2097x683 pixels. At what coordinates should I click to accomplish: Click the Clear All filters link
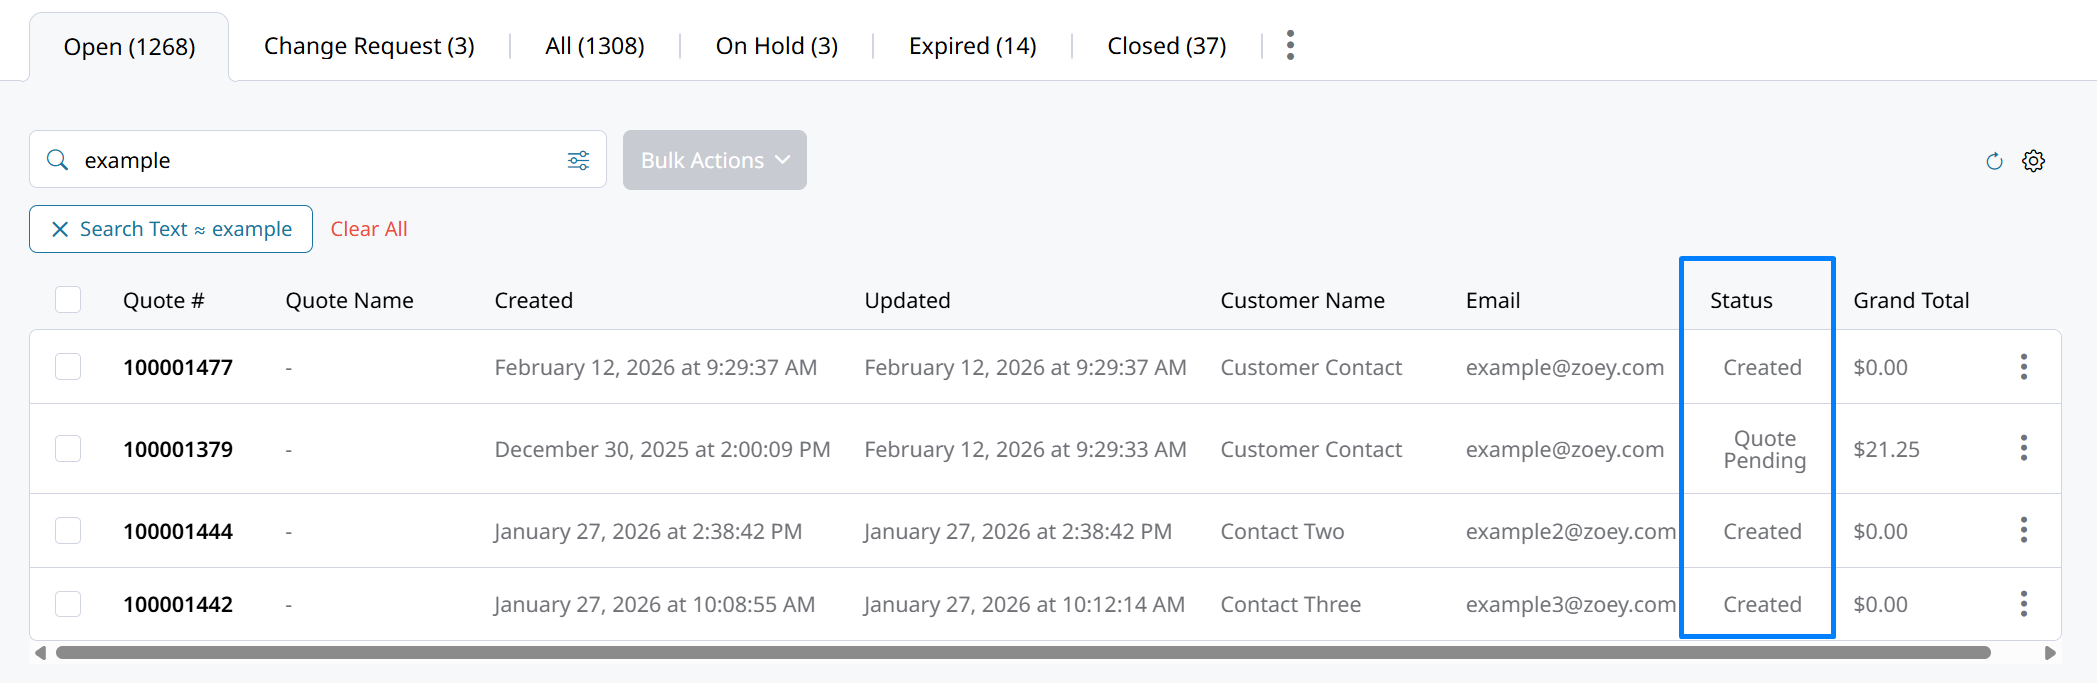369,229
